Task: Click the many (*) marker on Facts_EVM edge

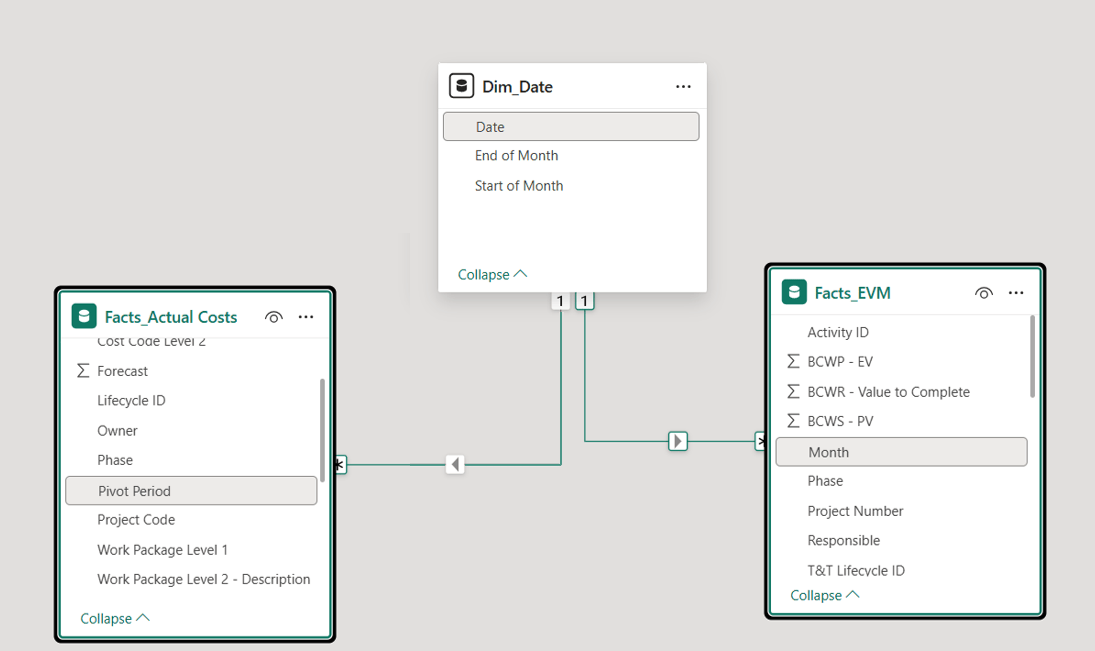Action: tap(760, 441)
